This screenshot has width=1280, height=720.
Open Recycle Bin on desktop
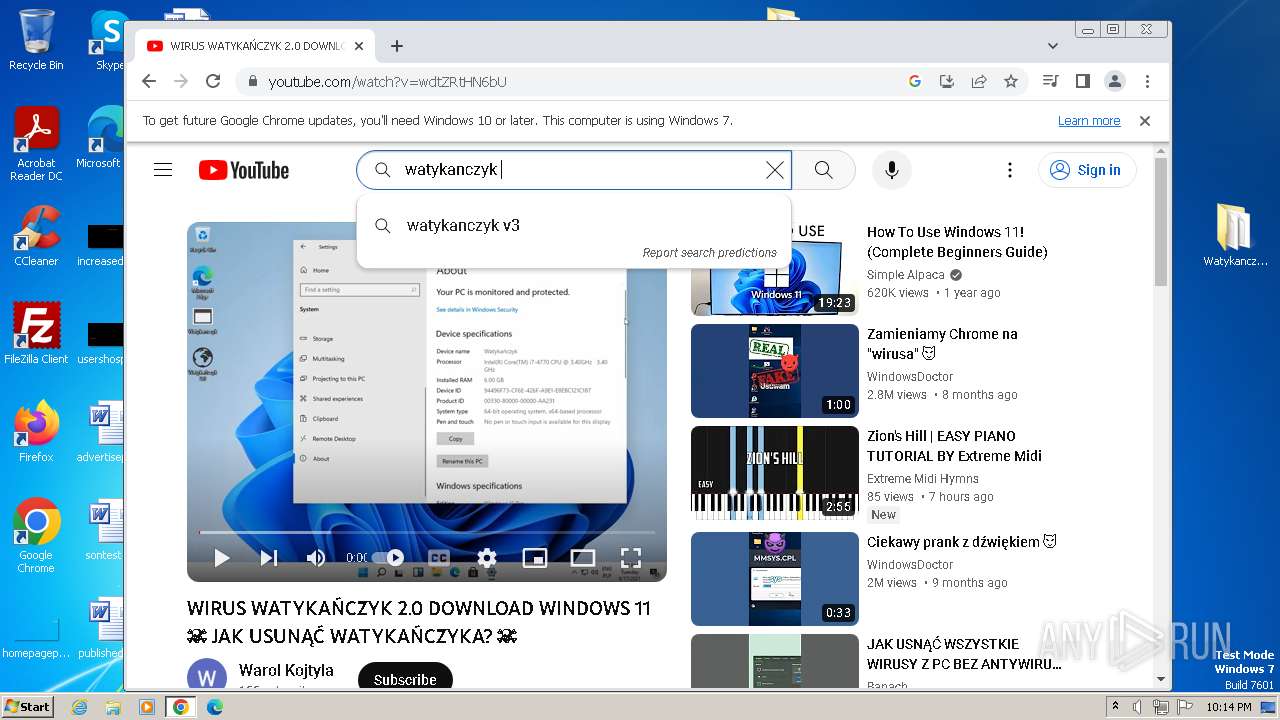pyautogui.click(x=36, y=40)
